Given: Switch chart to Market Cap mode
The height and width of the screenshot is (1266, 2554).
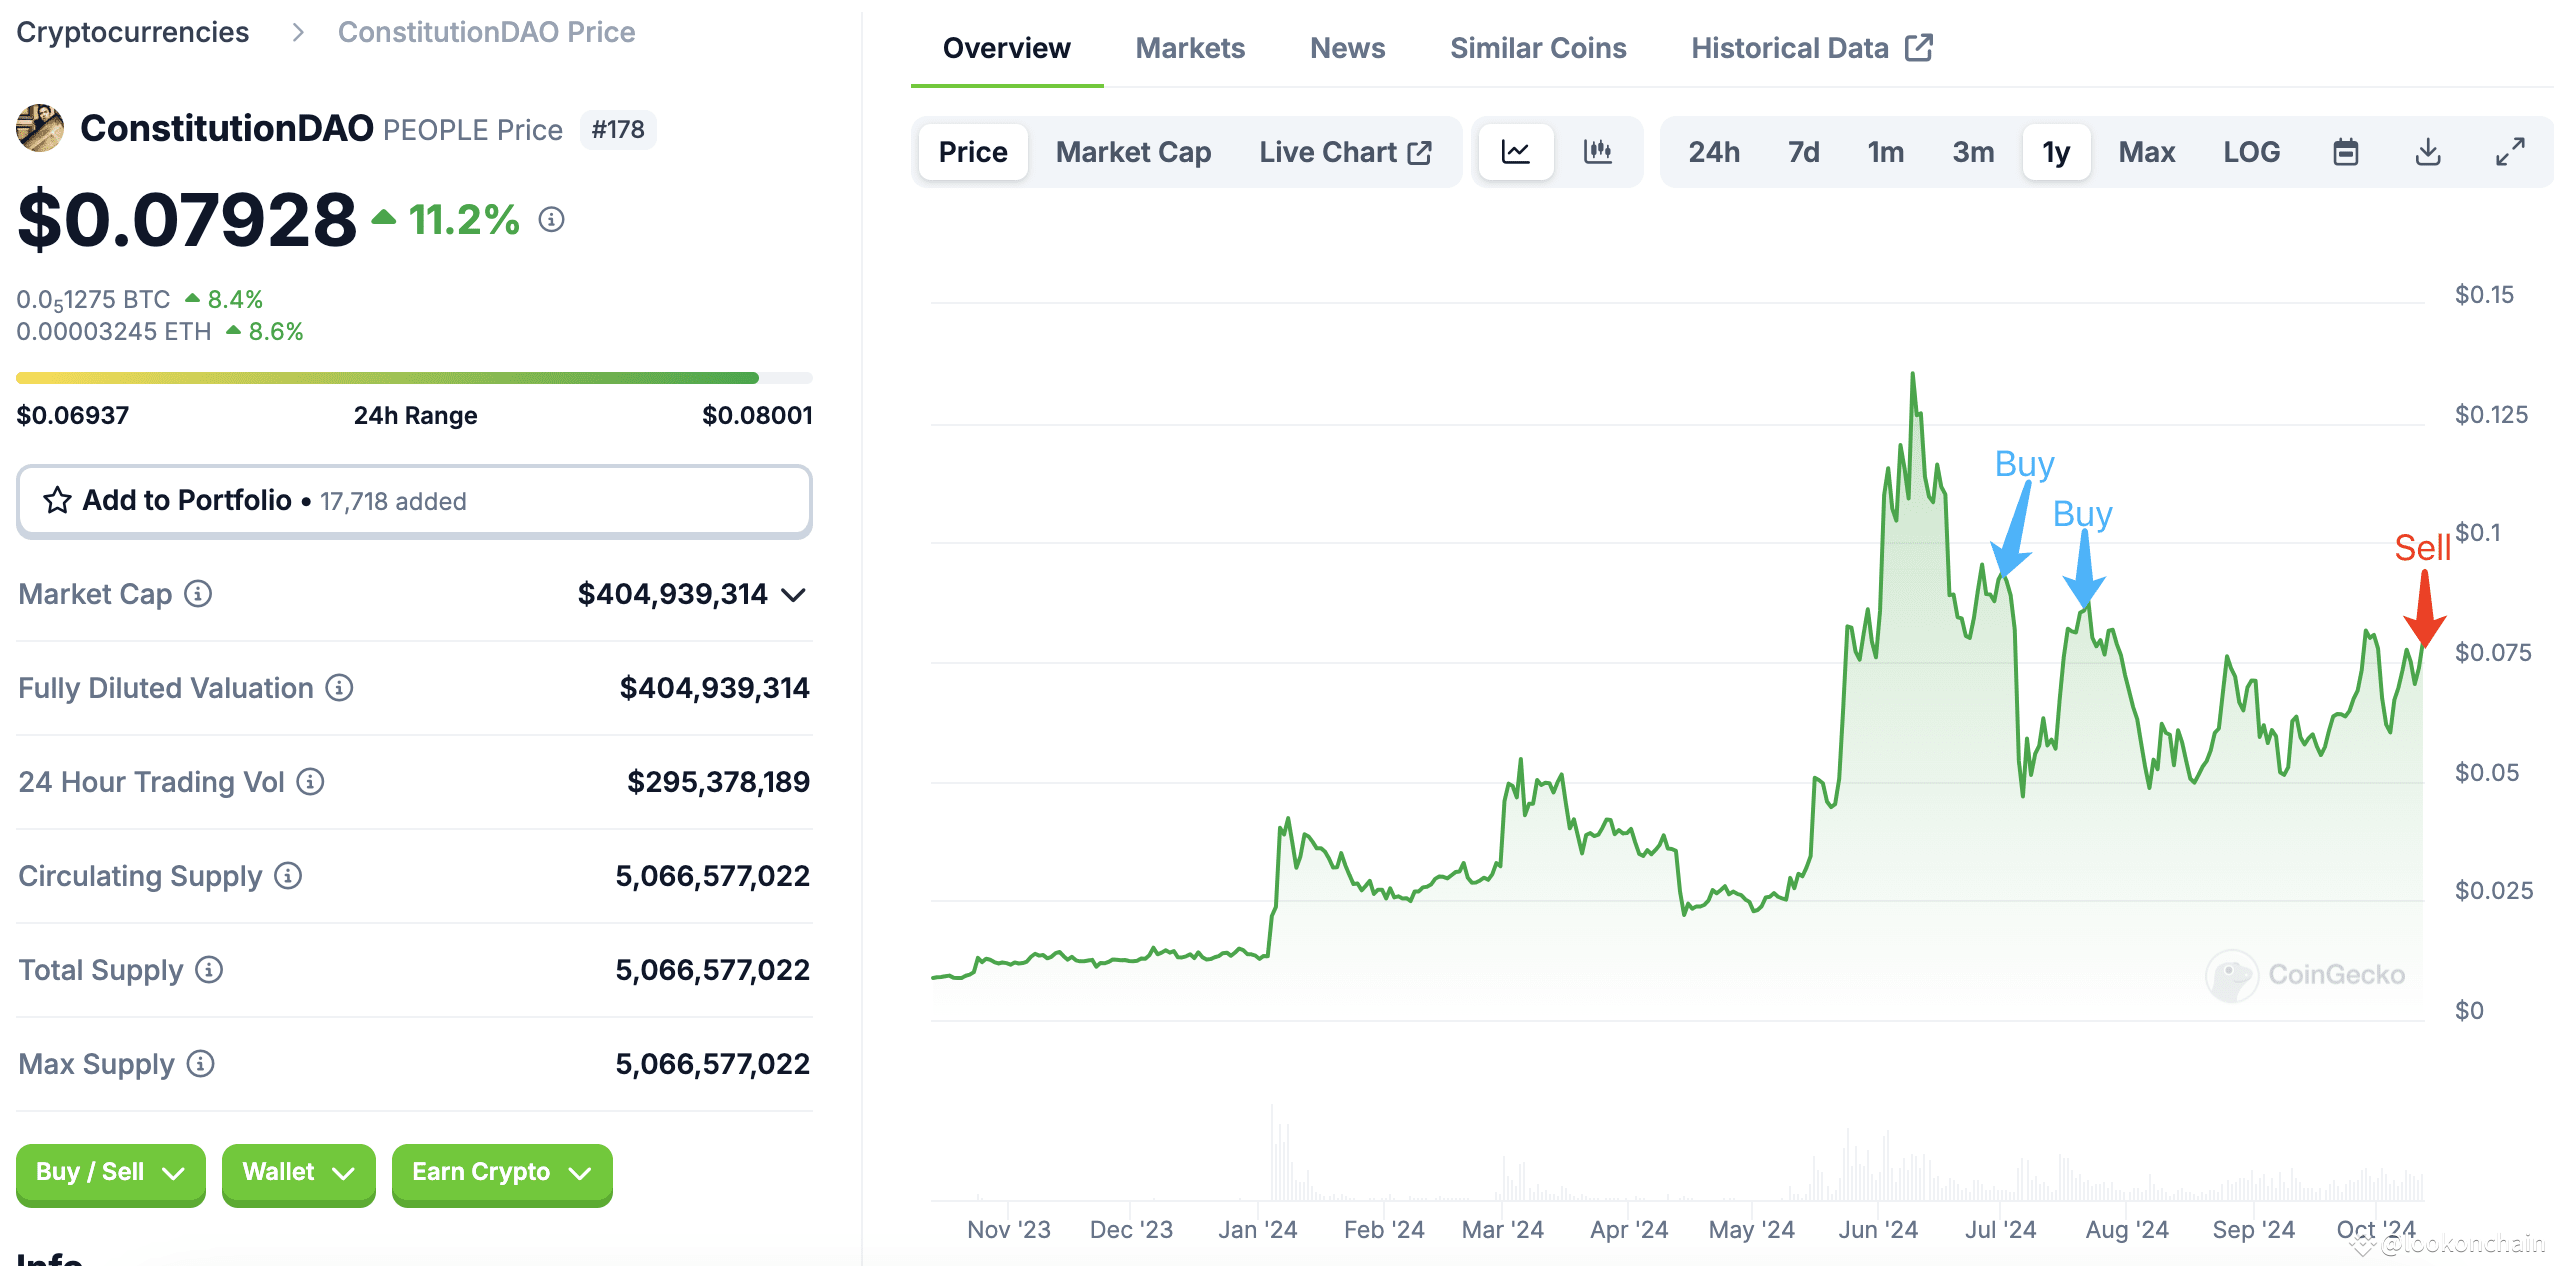Looking at the screenshot, I should 1132,151.
